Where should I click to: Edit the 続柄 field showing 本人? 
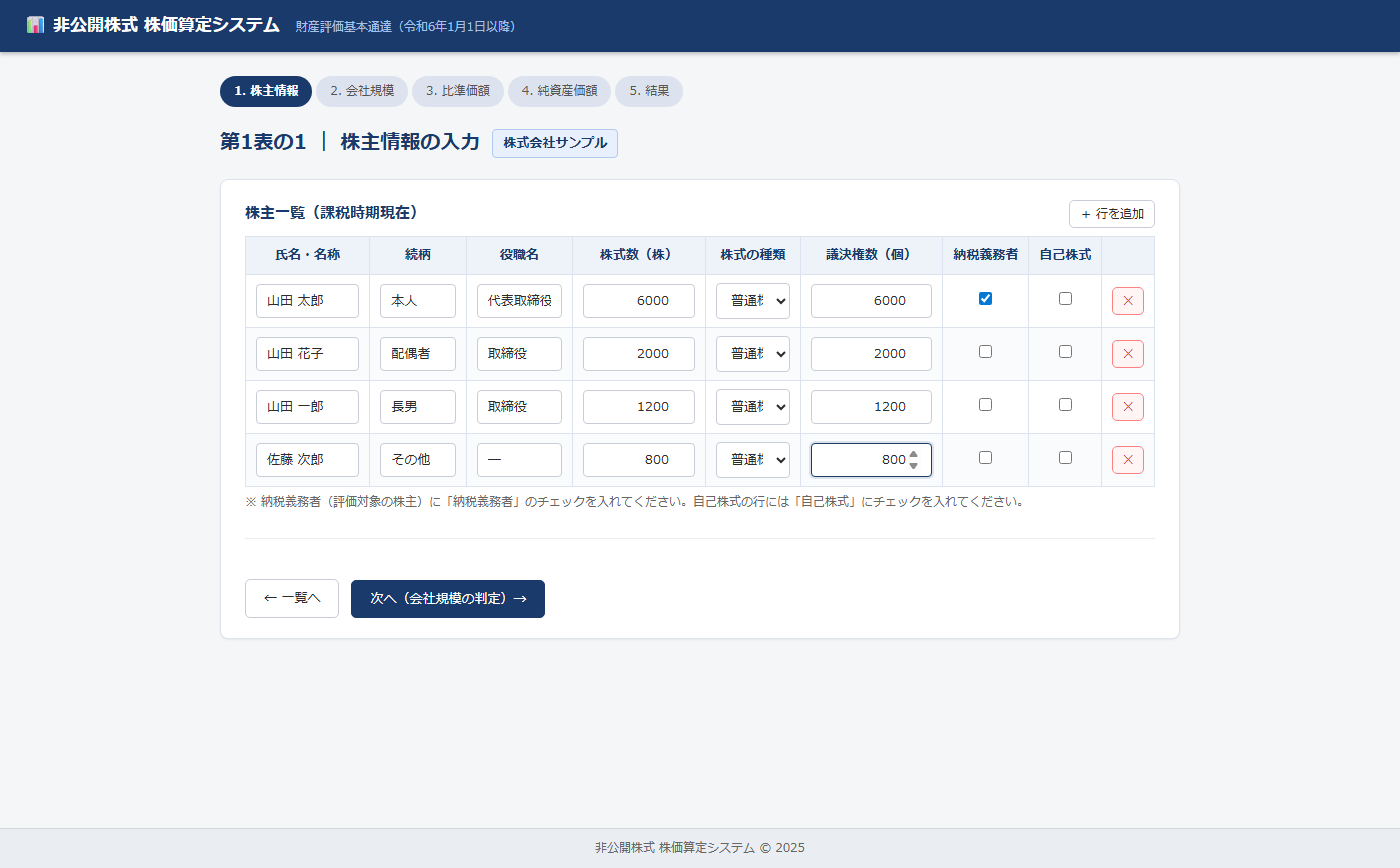[x=418, y=301]
